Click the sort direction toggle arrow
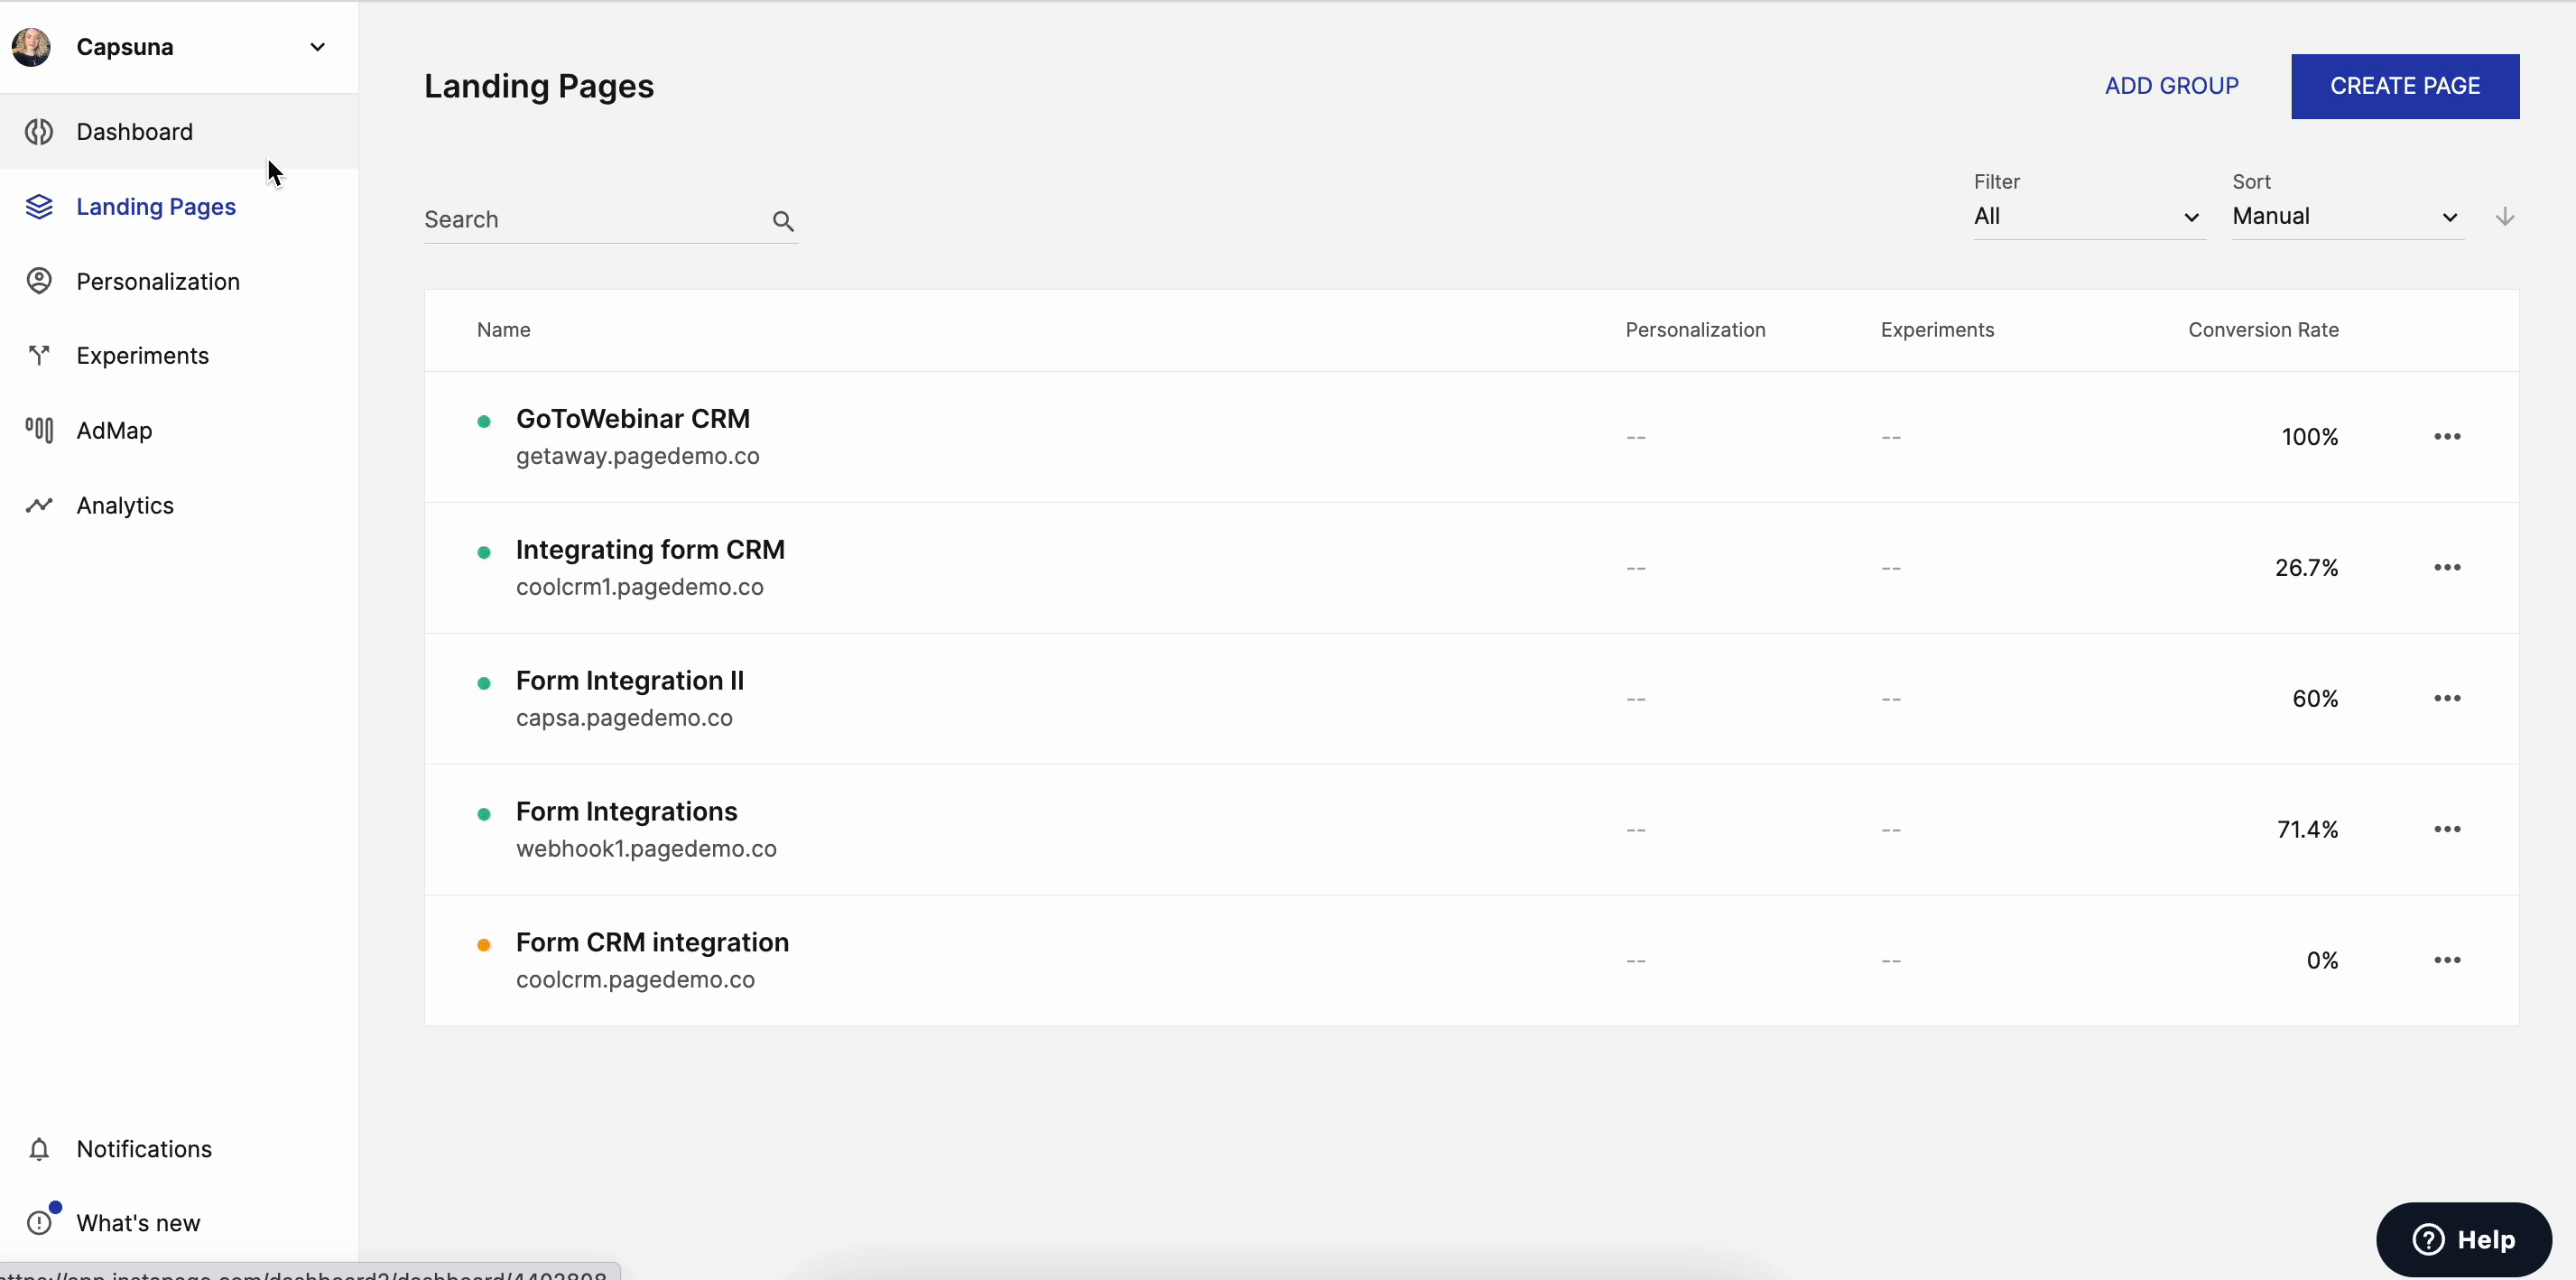The width and height of the screenshot is (2576, 1280). click(2506, 217)
